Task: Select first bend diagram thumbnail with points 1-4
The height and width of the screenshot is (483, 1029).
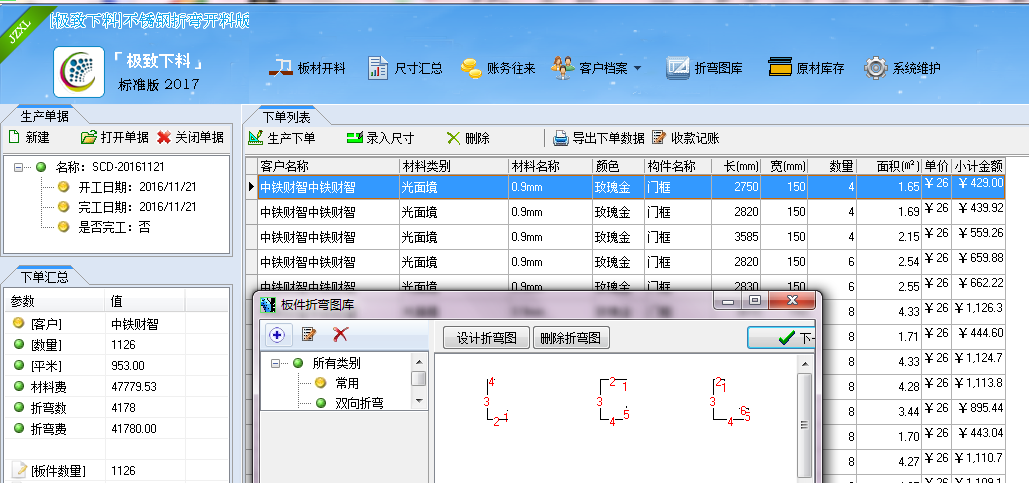Action: pyautogui.click(x=496, y=402)
